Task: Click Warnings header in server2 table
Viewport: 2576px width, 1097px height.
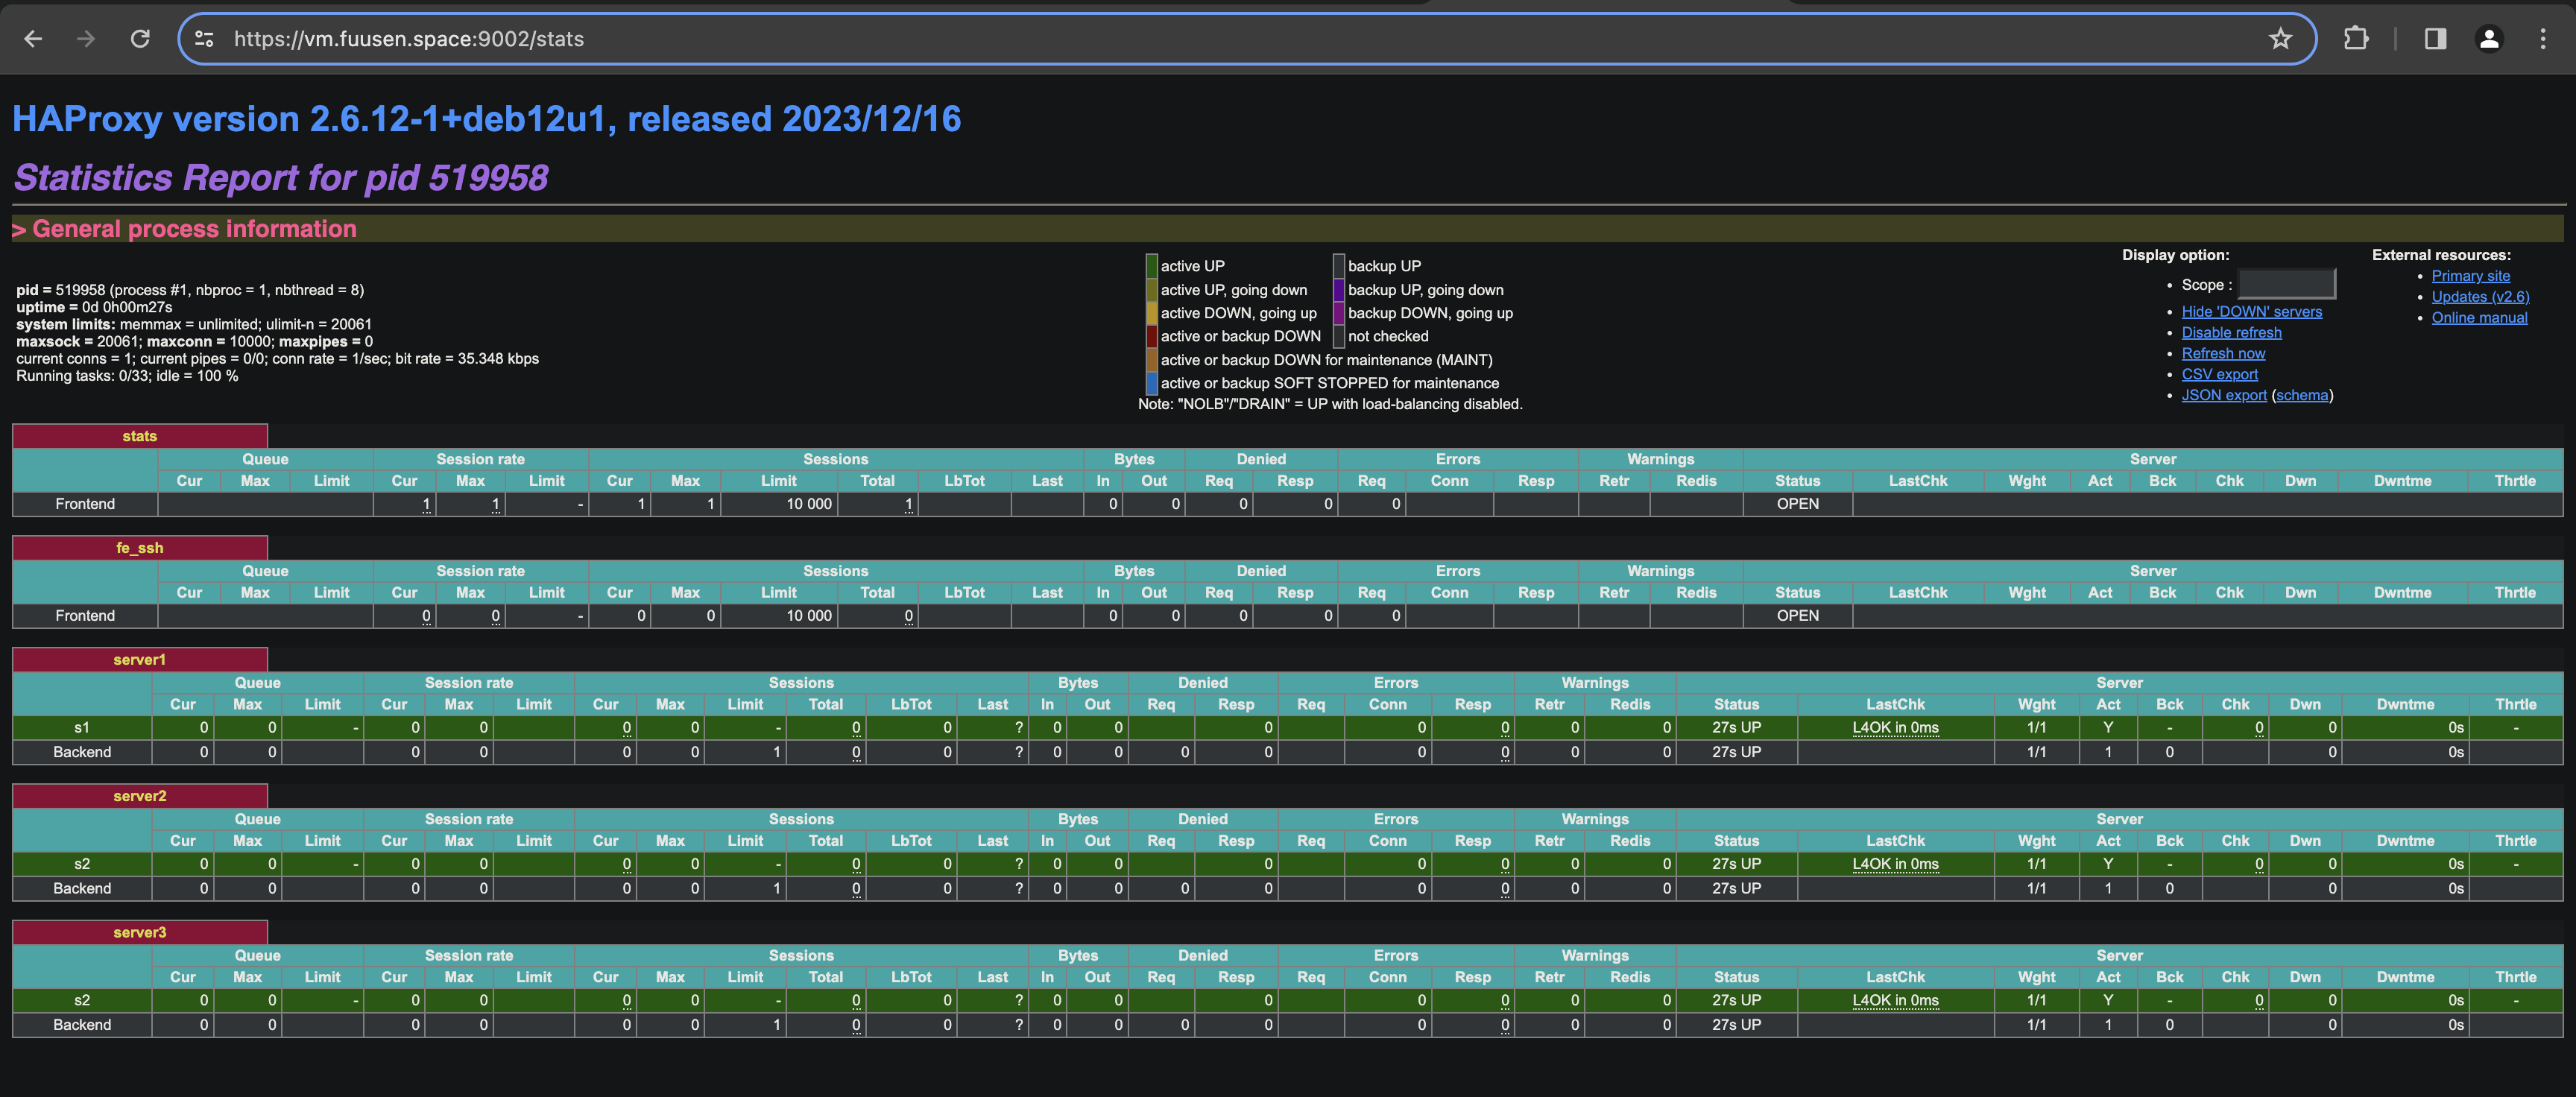Action: [x=1594, y=819]
